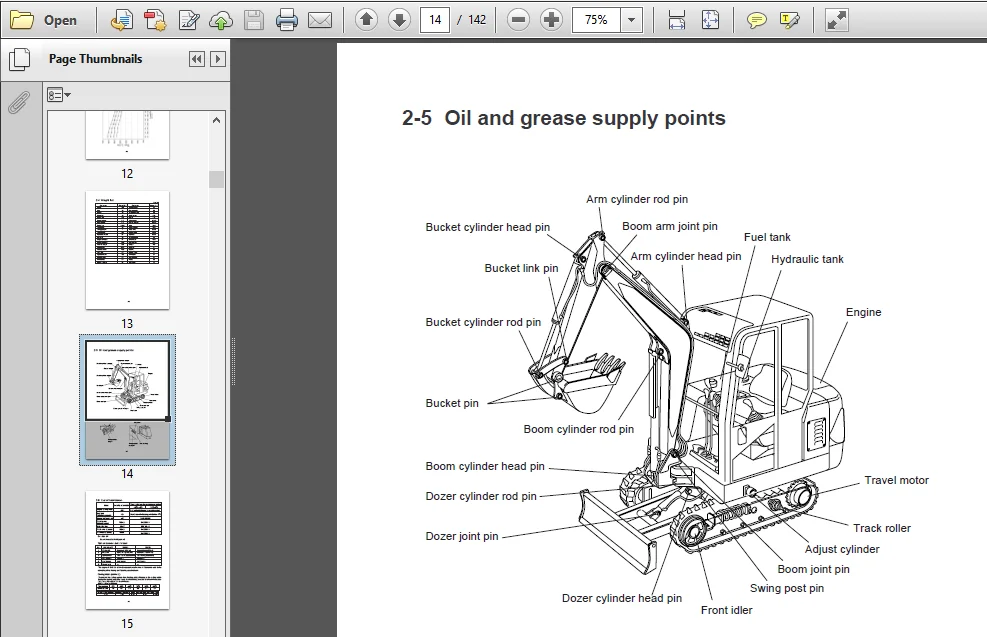Click the Front idler label
The width and height of the screenshot is (987, 637).
pos(726,610)
